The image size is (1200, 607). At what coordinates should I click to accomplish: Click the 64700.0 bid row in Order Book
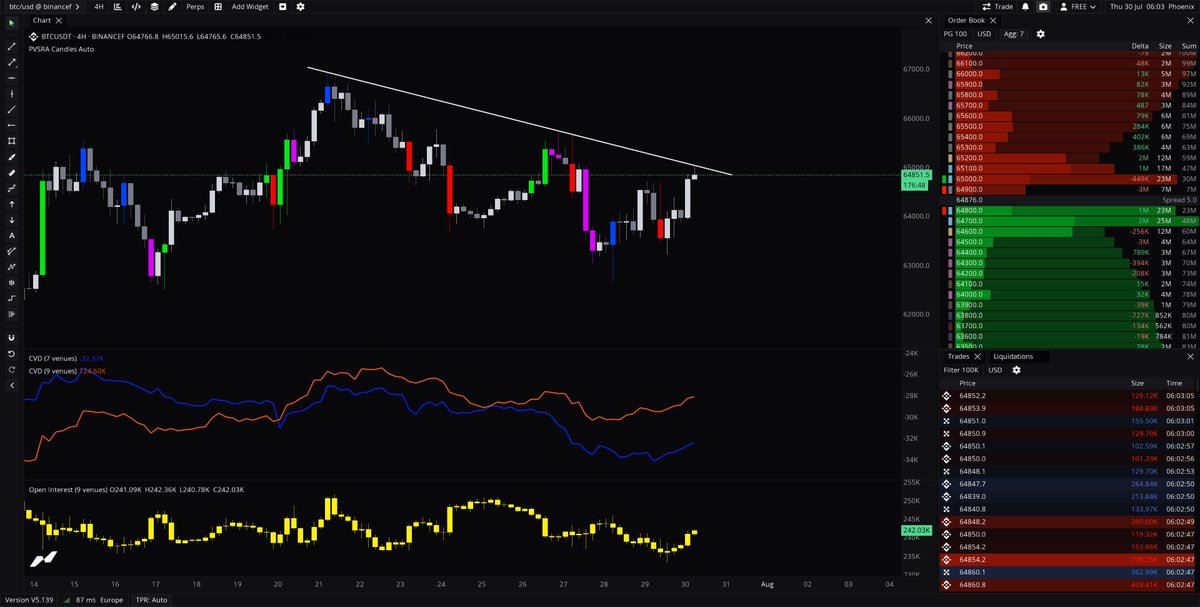pos(1068,220)
